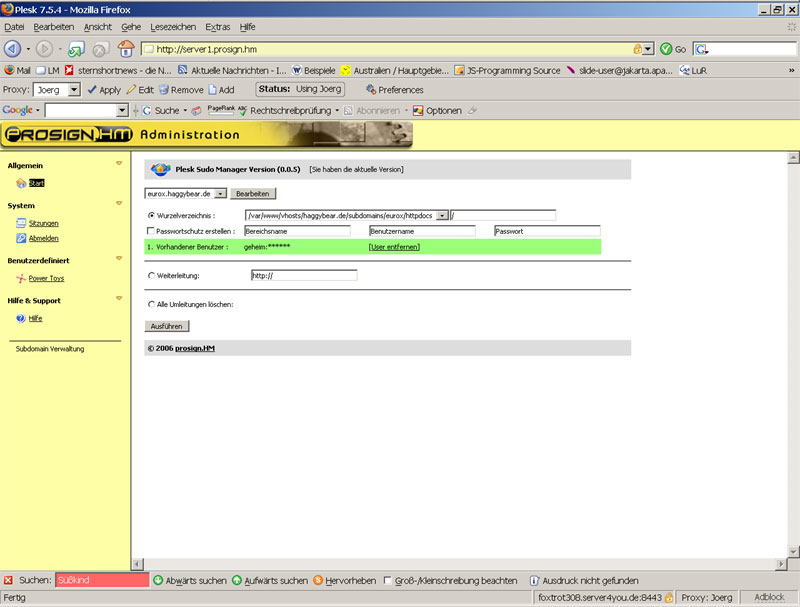Viewport: 800px width, 607px height.
Task: Click the Adblock status bar entry
Action: (x=769, y=597)
